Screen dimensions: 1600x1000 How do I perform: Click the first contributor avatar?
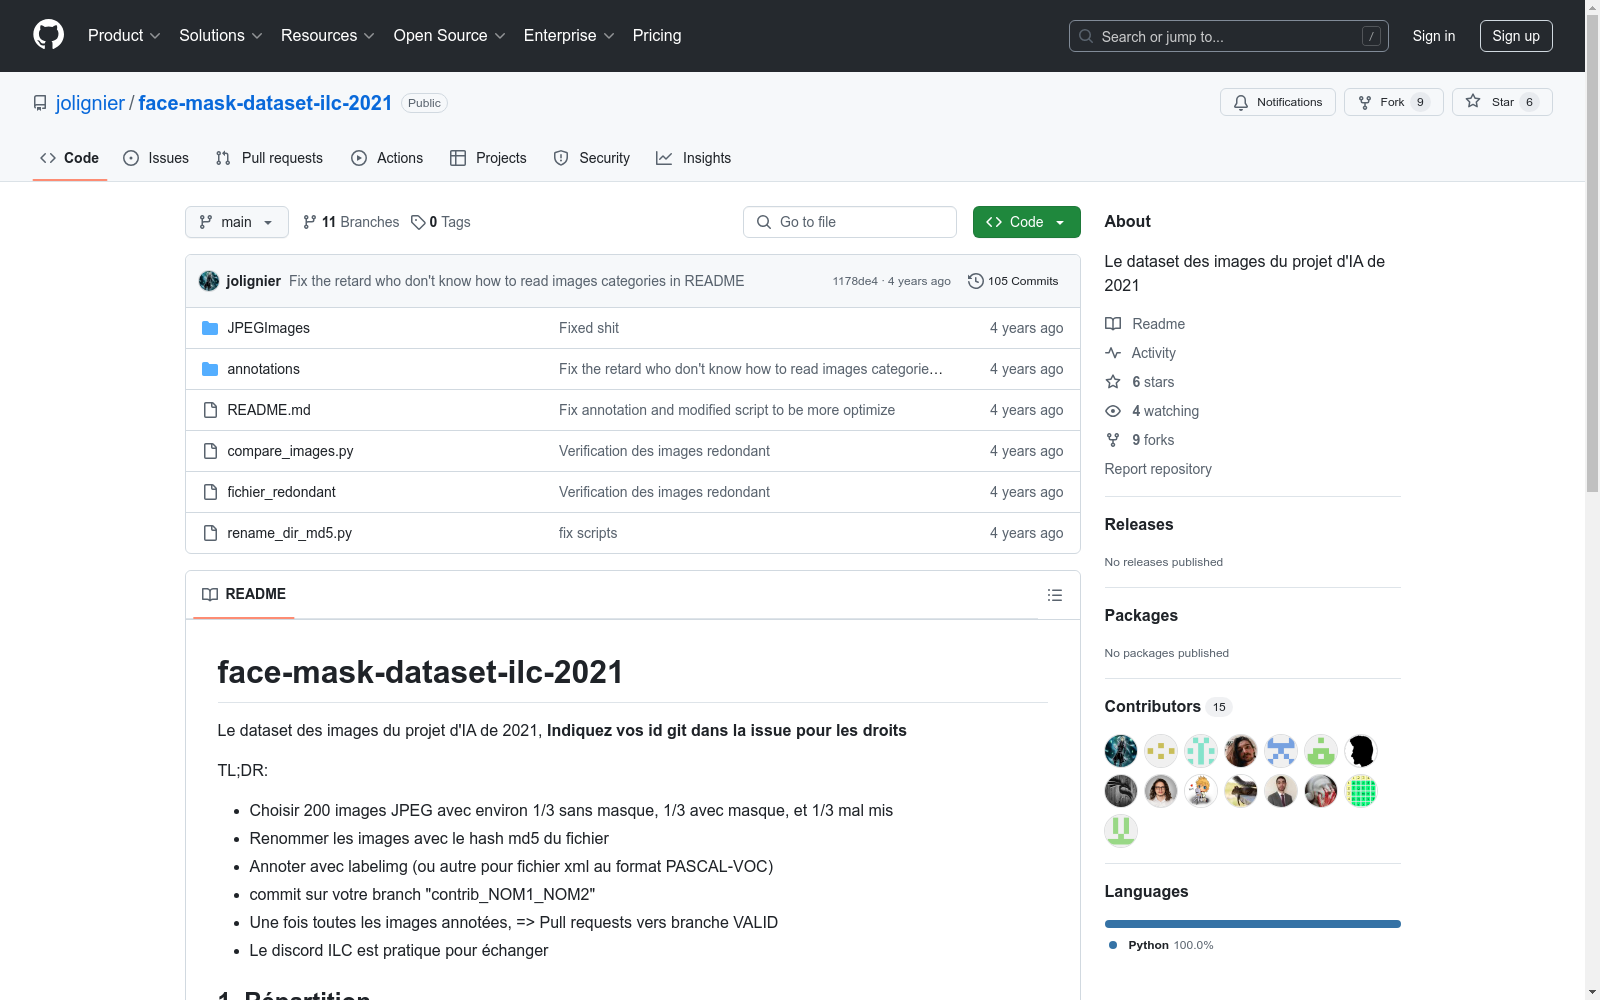(x=1121, y=751)
